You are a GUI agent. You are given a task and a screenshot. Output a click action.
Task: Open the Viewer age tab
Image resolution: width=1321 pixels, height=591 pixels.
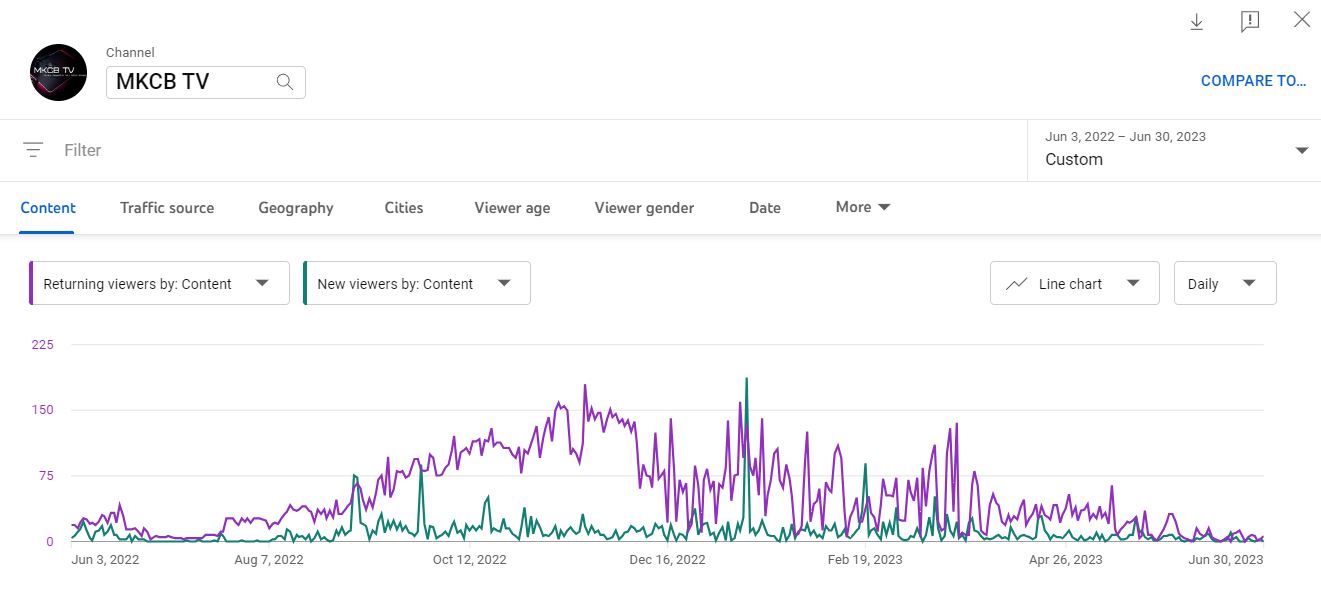pyautogui.click(x=512, y=208)
